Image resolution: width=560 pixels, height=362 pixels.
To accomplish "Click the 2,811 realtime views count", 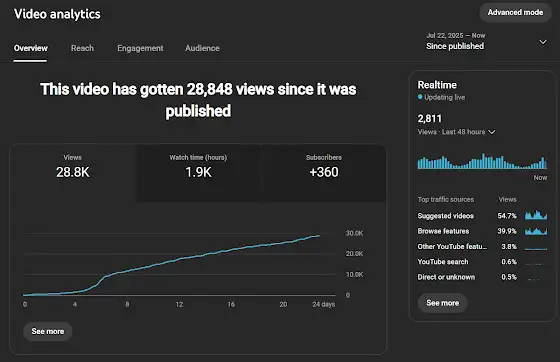I will pos(430,119).
